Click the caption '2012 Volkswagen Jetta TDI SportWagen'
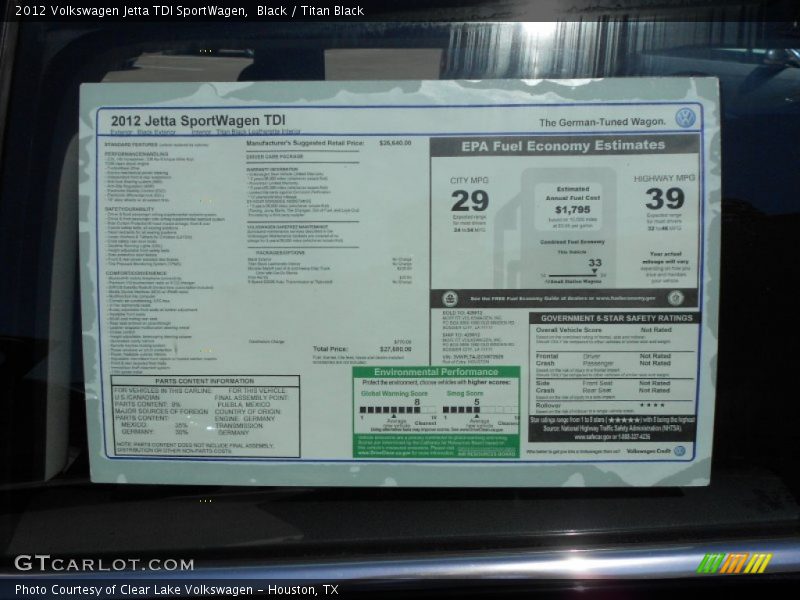800x600 pixels. [131, 11]
